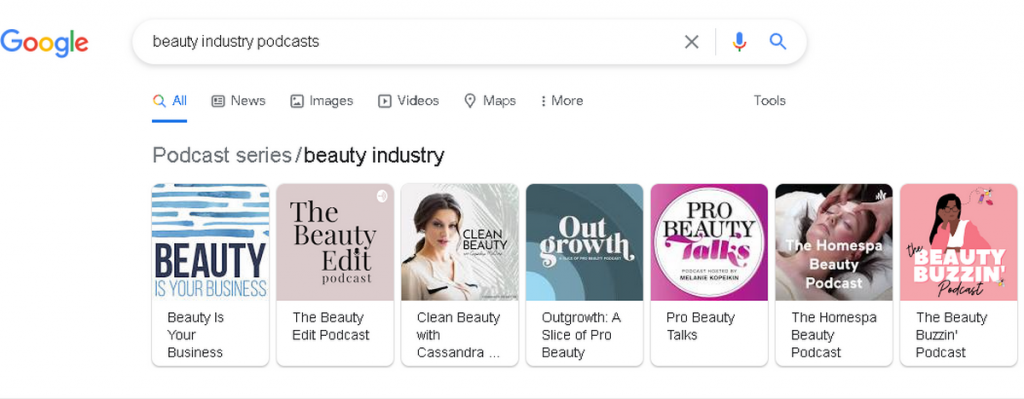1024x399 pixels.
Task: Open the Pro Beauty Talks title link
Action: pyautogui.click(x=700, y=327)
